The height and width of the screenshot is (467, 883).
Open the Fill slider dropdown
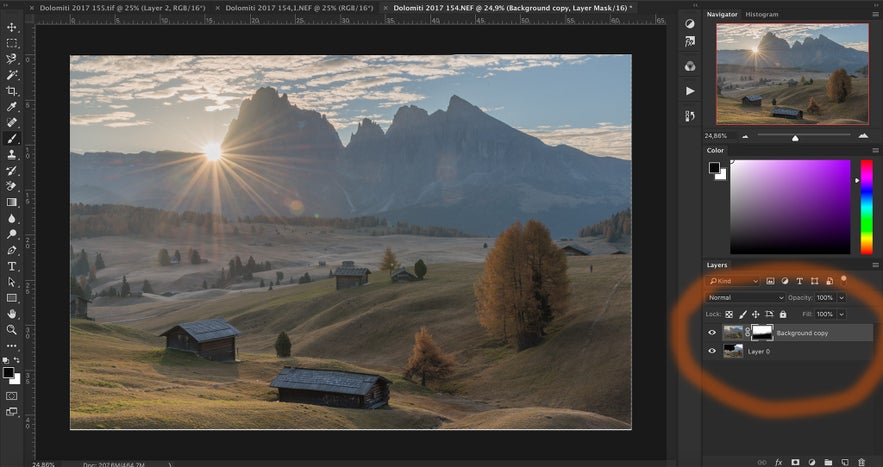click(x=842, y=314)
